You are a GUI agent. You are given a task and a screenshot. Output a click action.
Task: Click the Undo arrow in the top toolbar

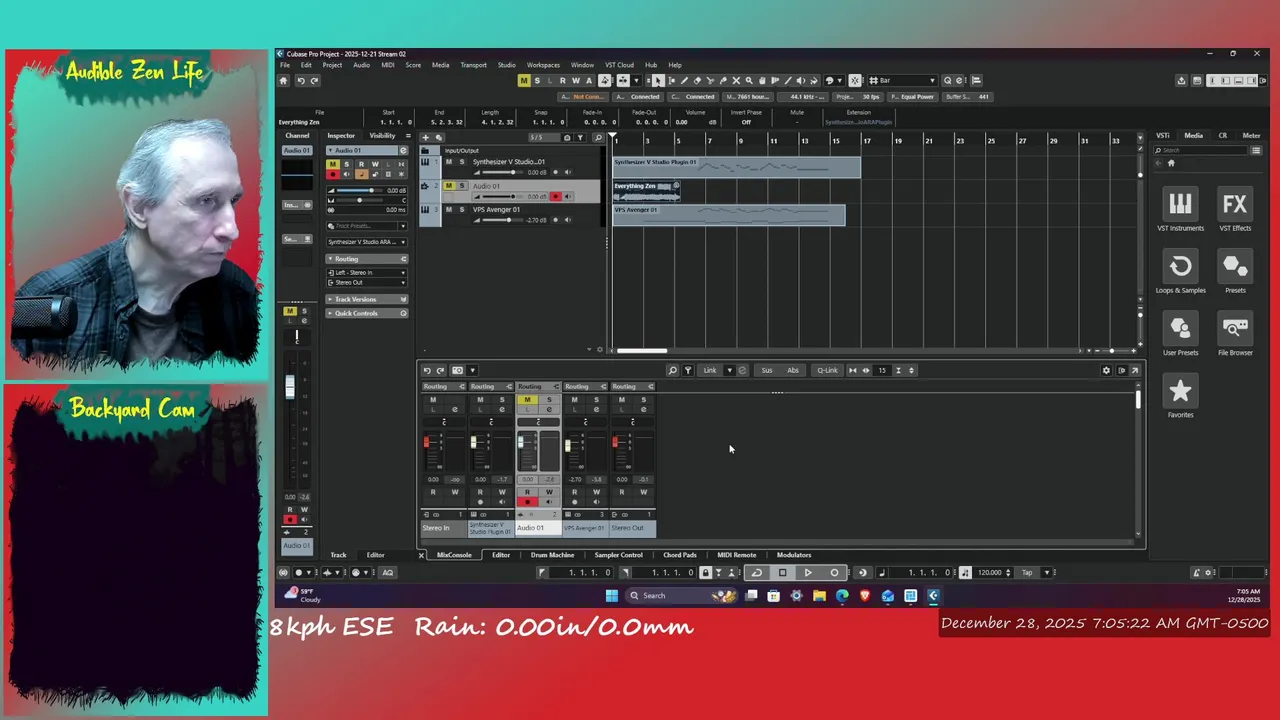(x=300, y=81)
